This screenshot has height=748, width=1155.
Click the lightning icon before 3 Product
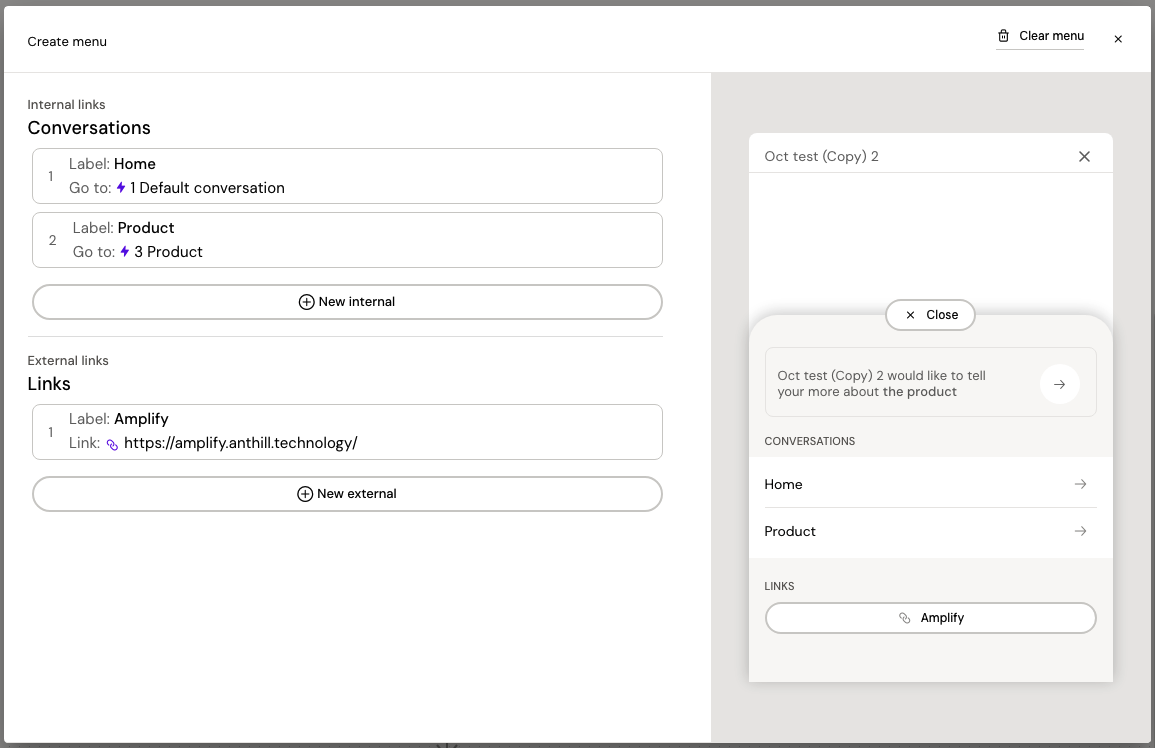[125, 252]
